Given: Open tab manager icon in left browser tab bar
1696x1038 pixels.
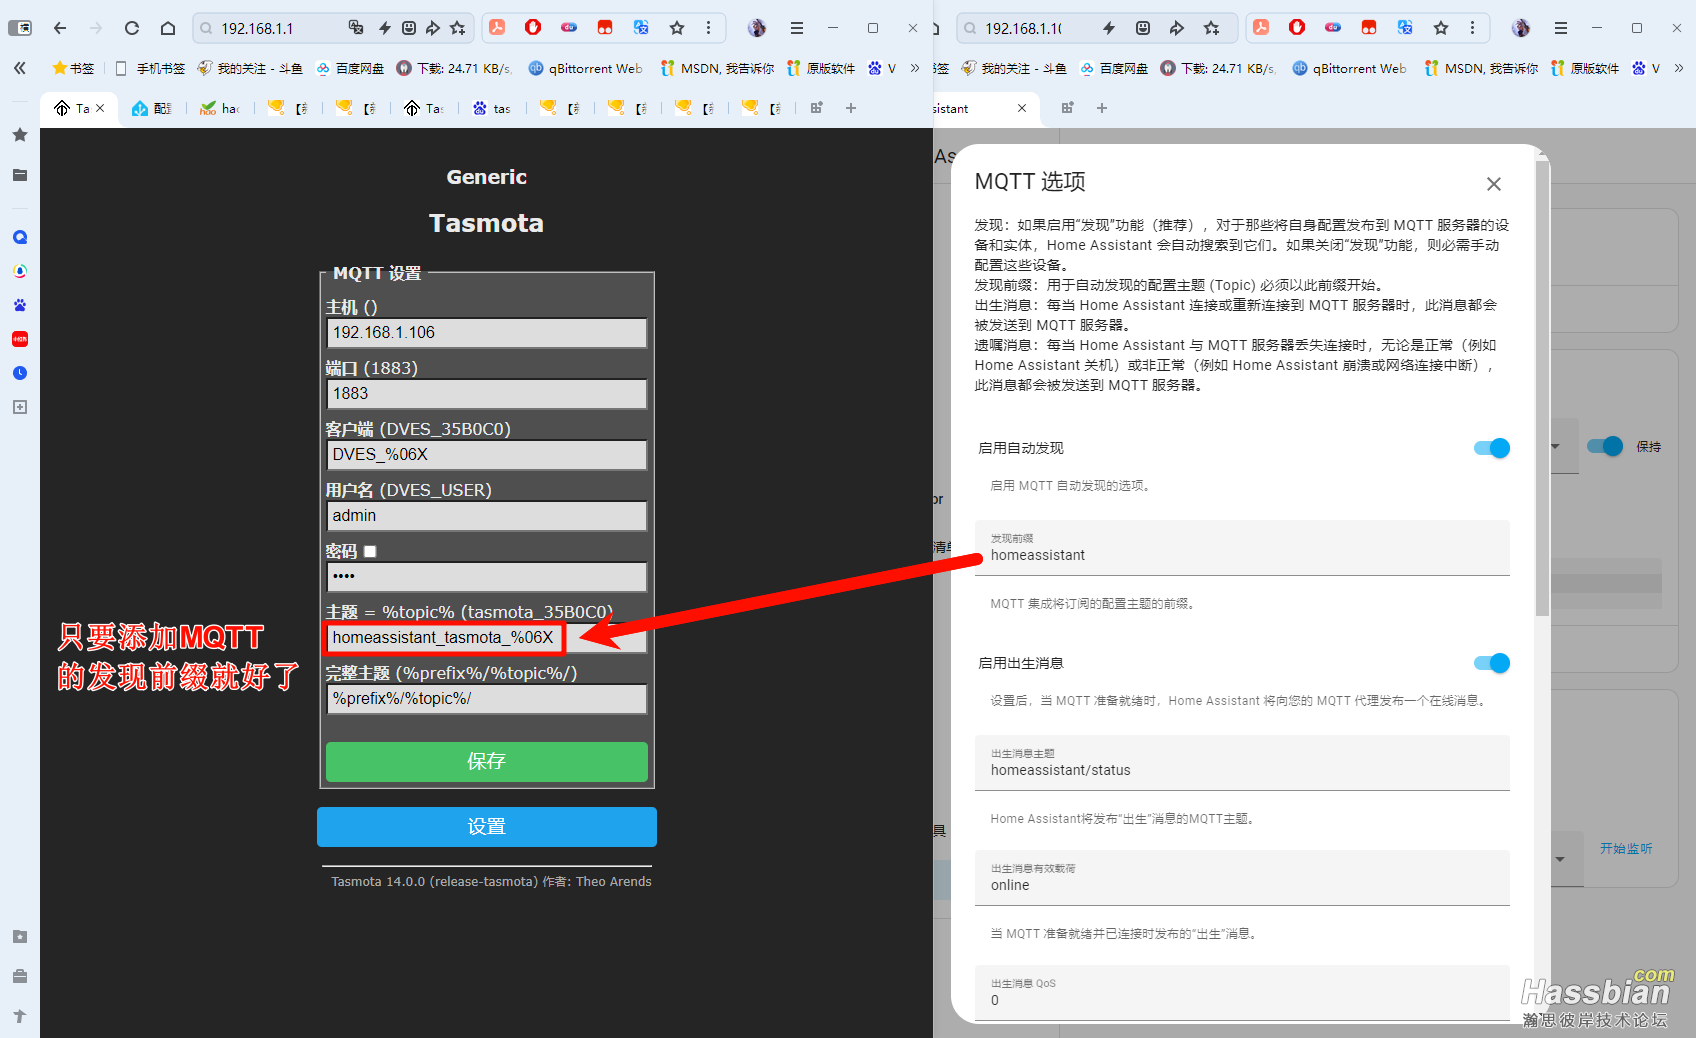Looking at the screenshot, I should pos(817,108).
